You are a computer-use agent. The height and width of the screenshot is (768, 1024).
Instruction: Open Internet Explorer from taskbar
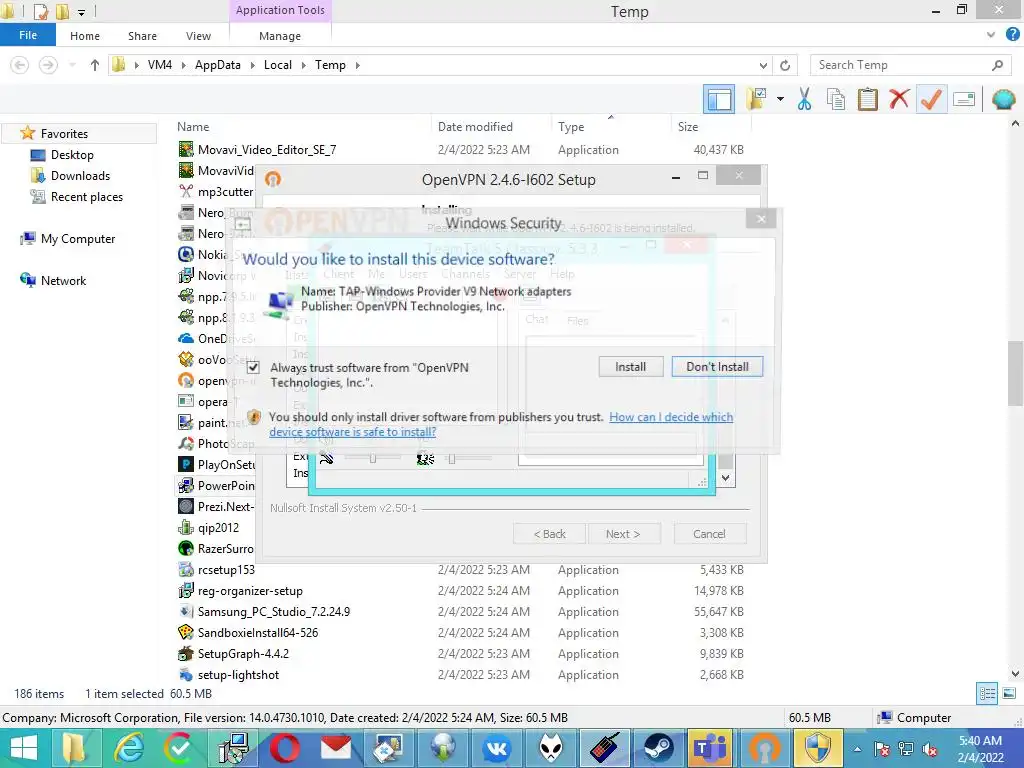(x=130, y=748)
